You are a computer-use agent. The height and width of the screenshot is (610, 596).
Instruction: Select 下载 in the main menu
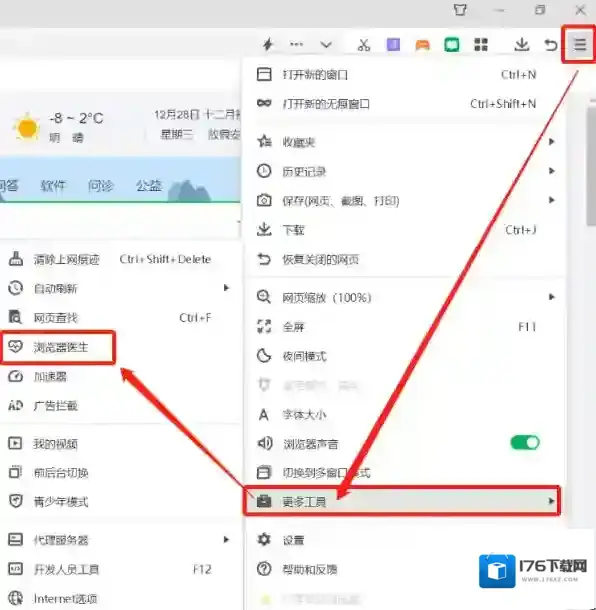[x=404, y=230]
